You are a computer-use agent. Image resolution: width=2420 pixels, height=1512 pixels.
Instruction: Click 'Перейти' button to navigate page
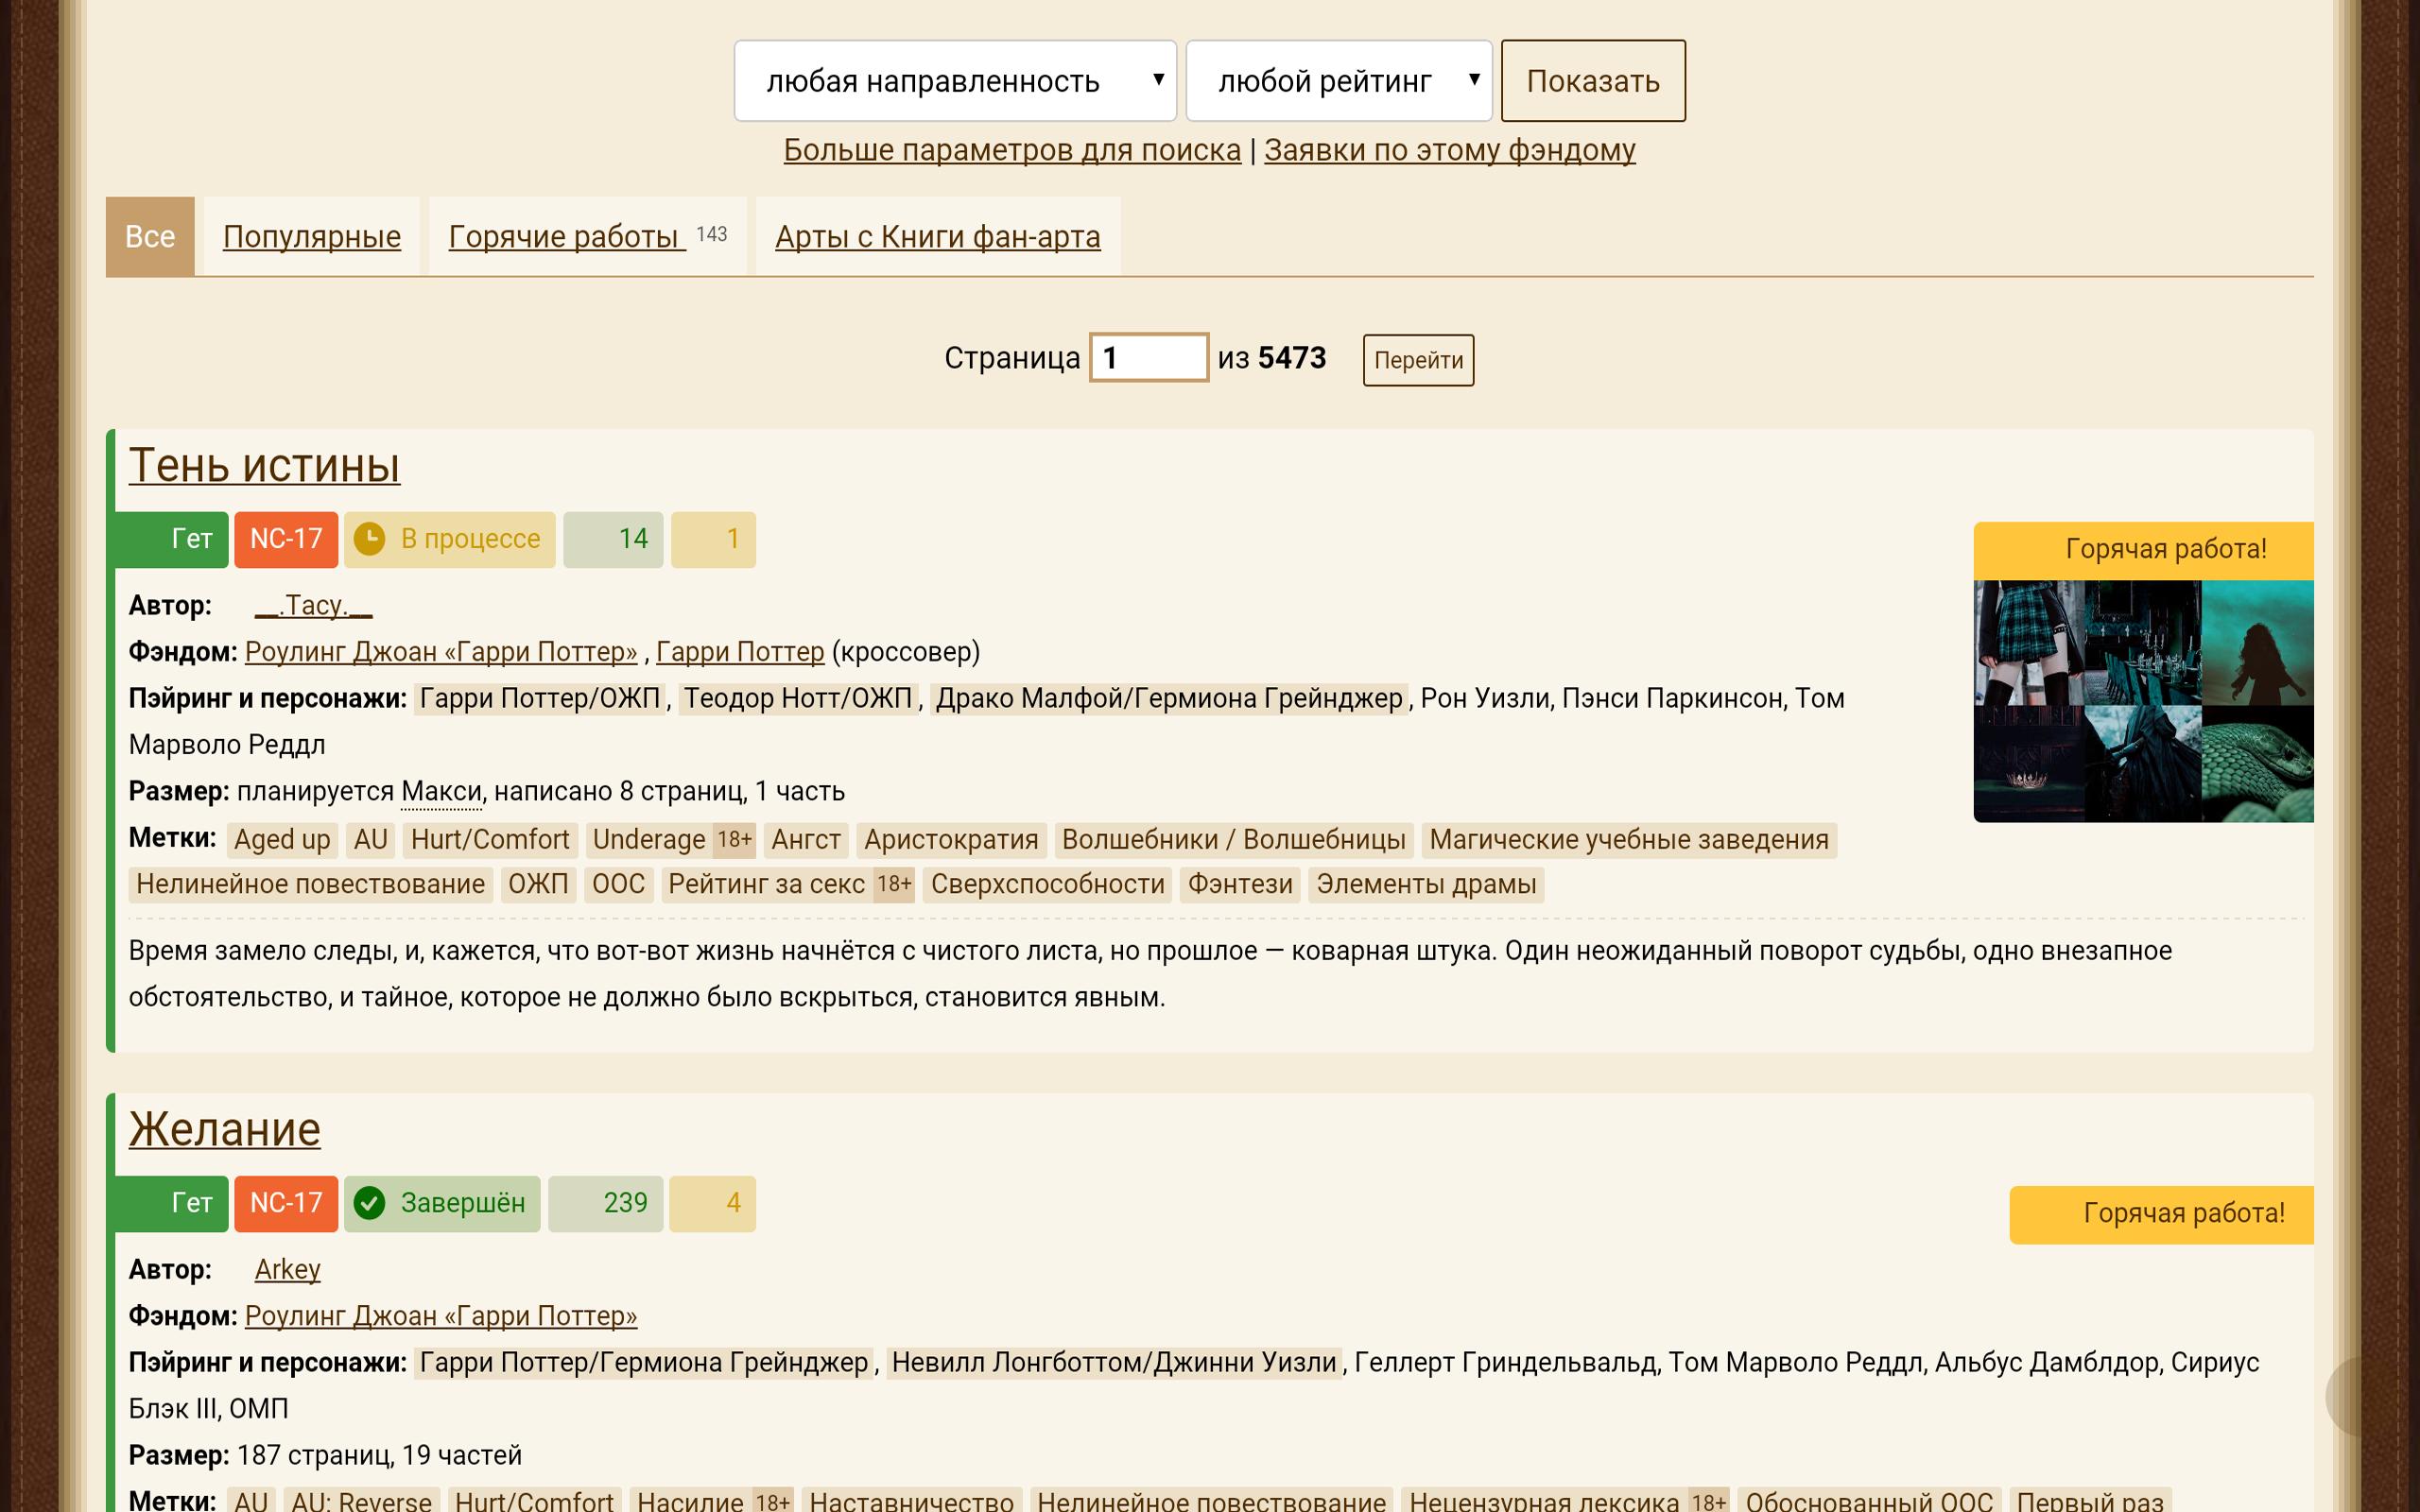pos(1416,359)
